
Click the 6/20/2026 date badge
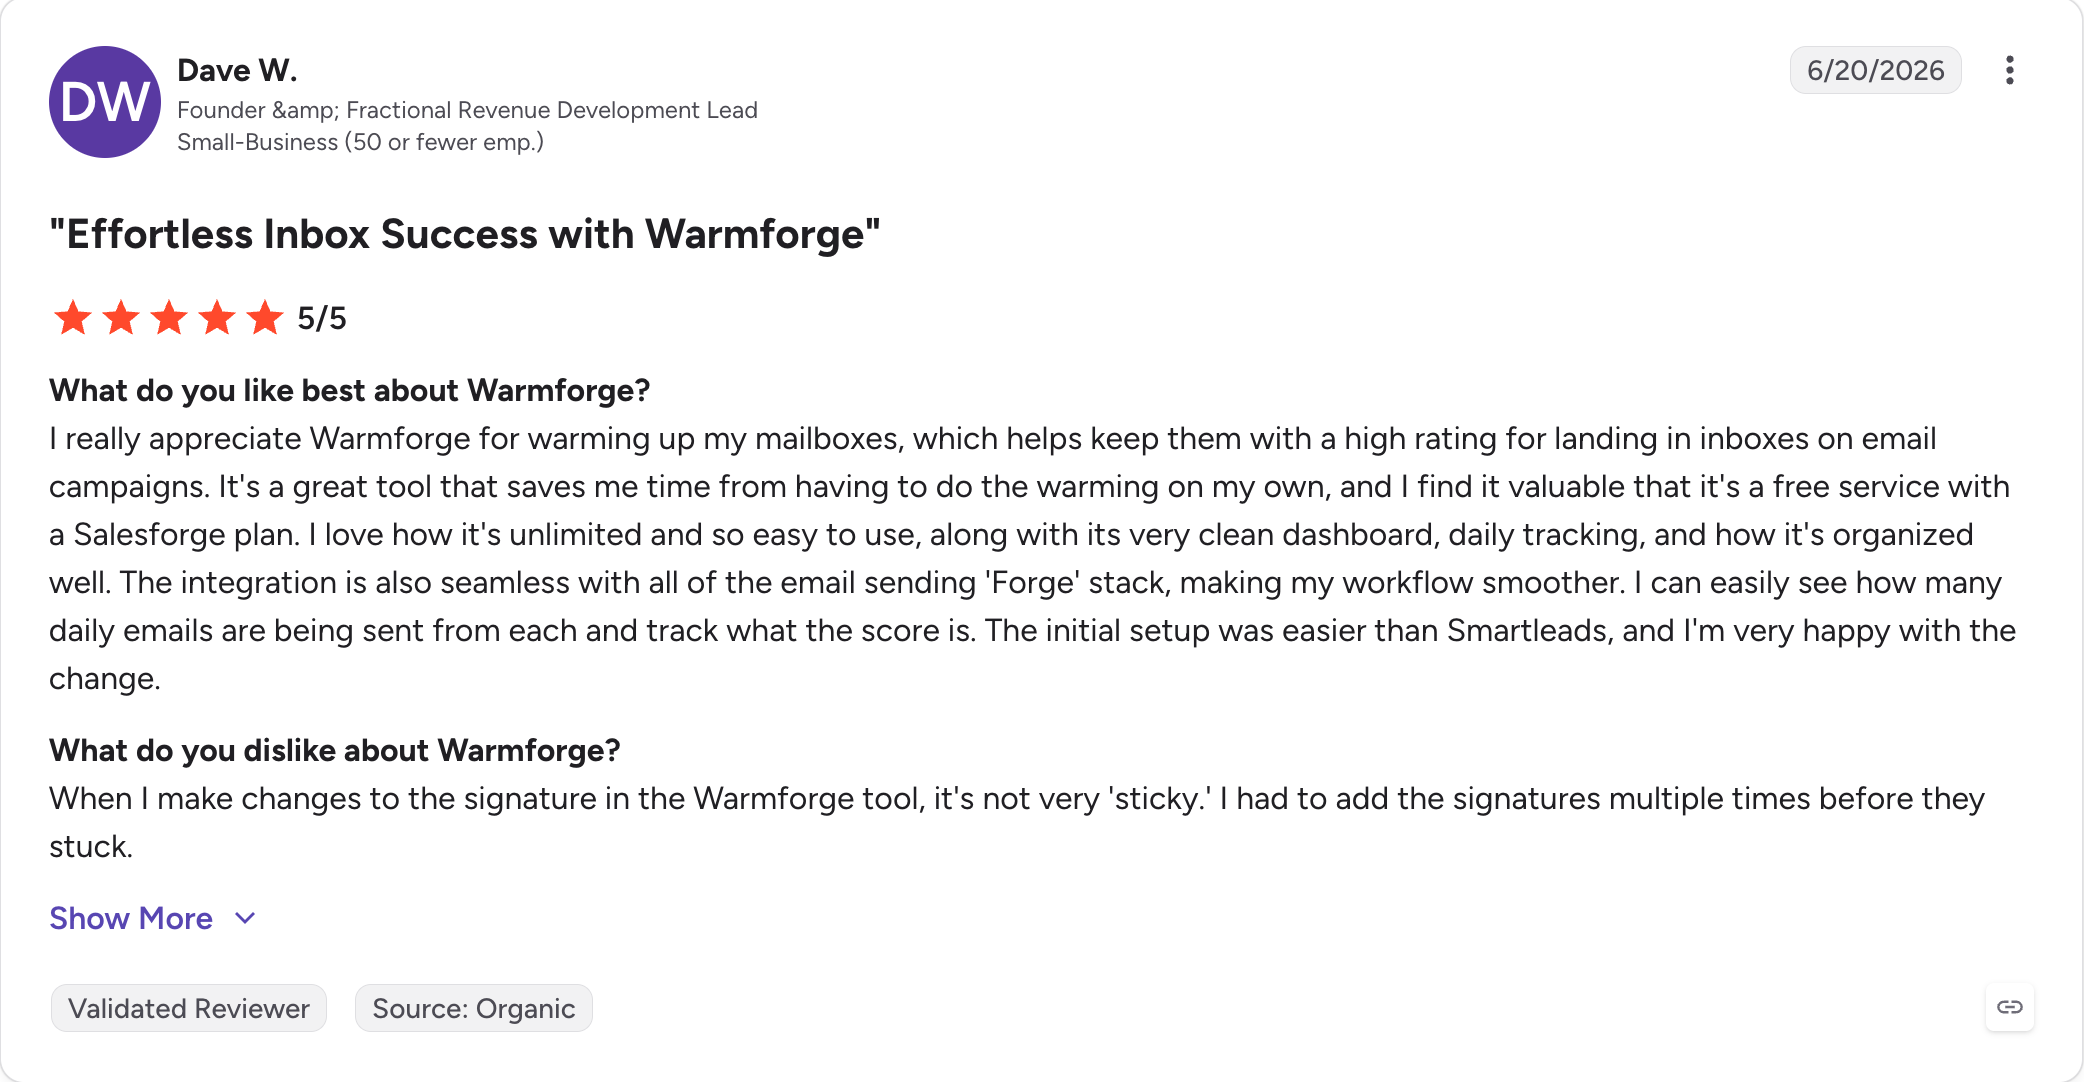pos(1875,70)
